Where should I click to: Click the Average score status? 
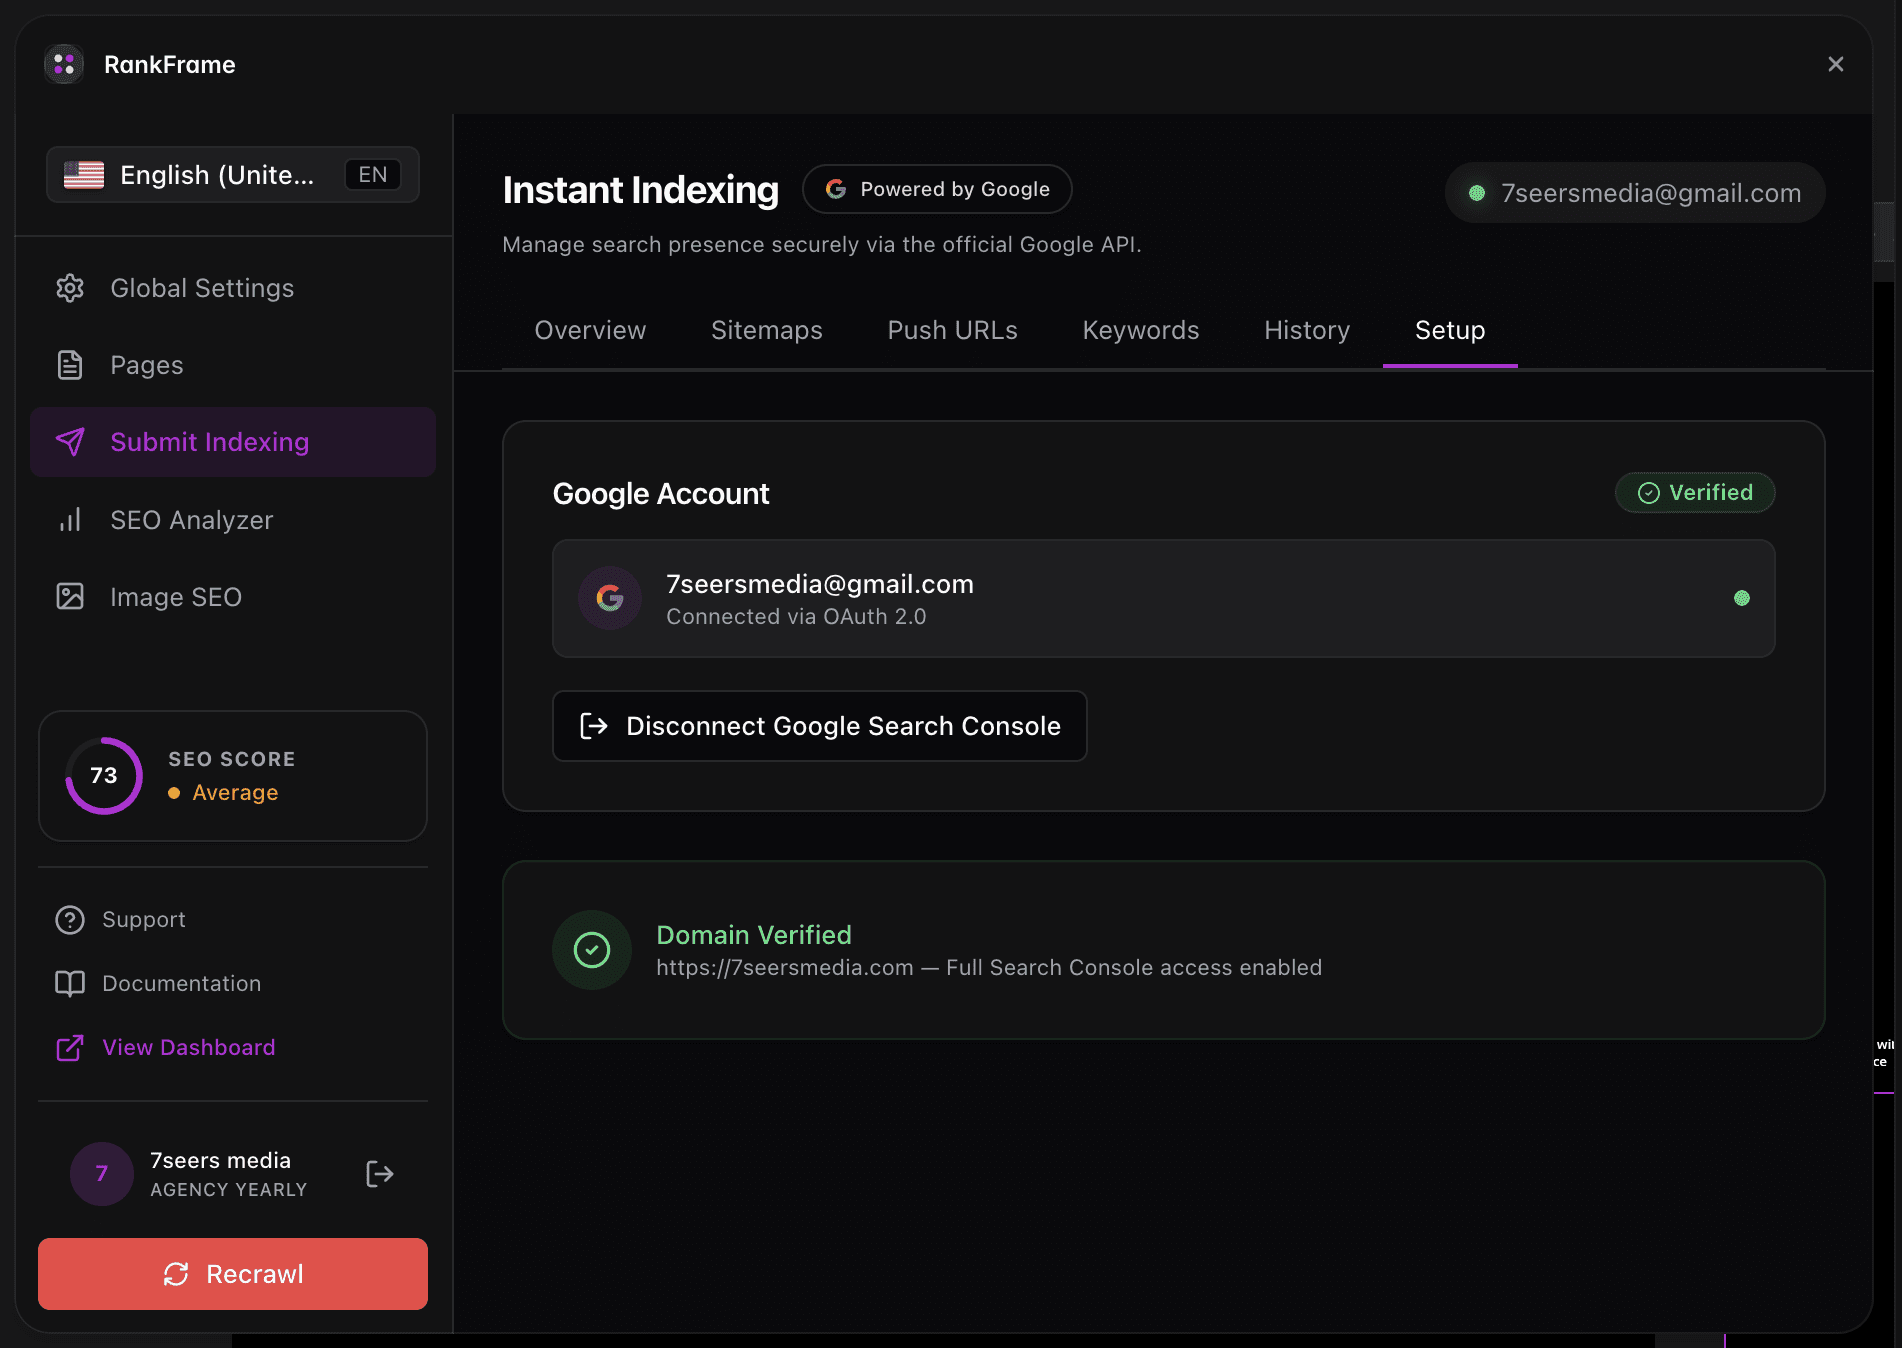pos(223,793)
